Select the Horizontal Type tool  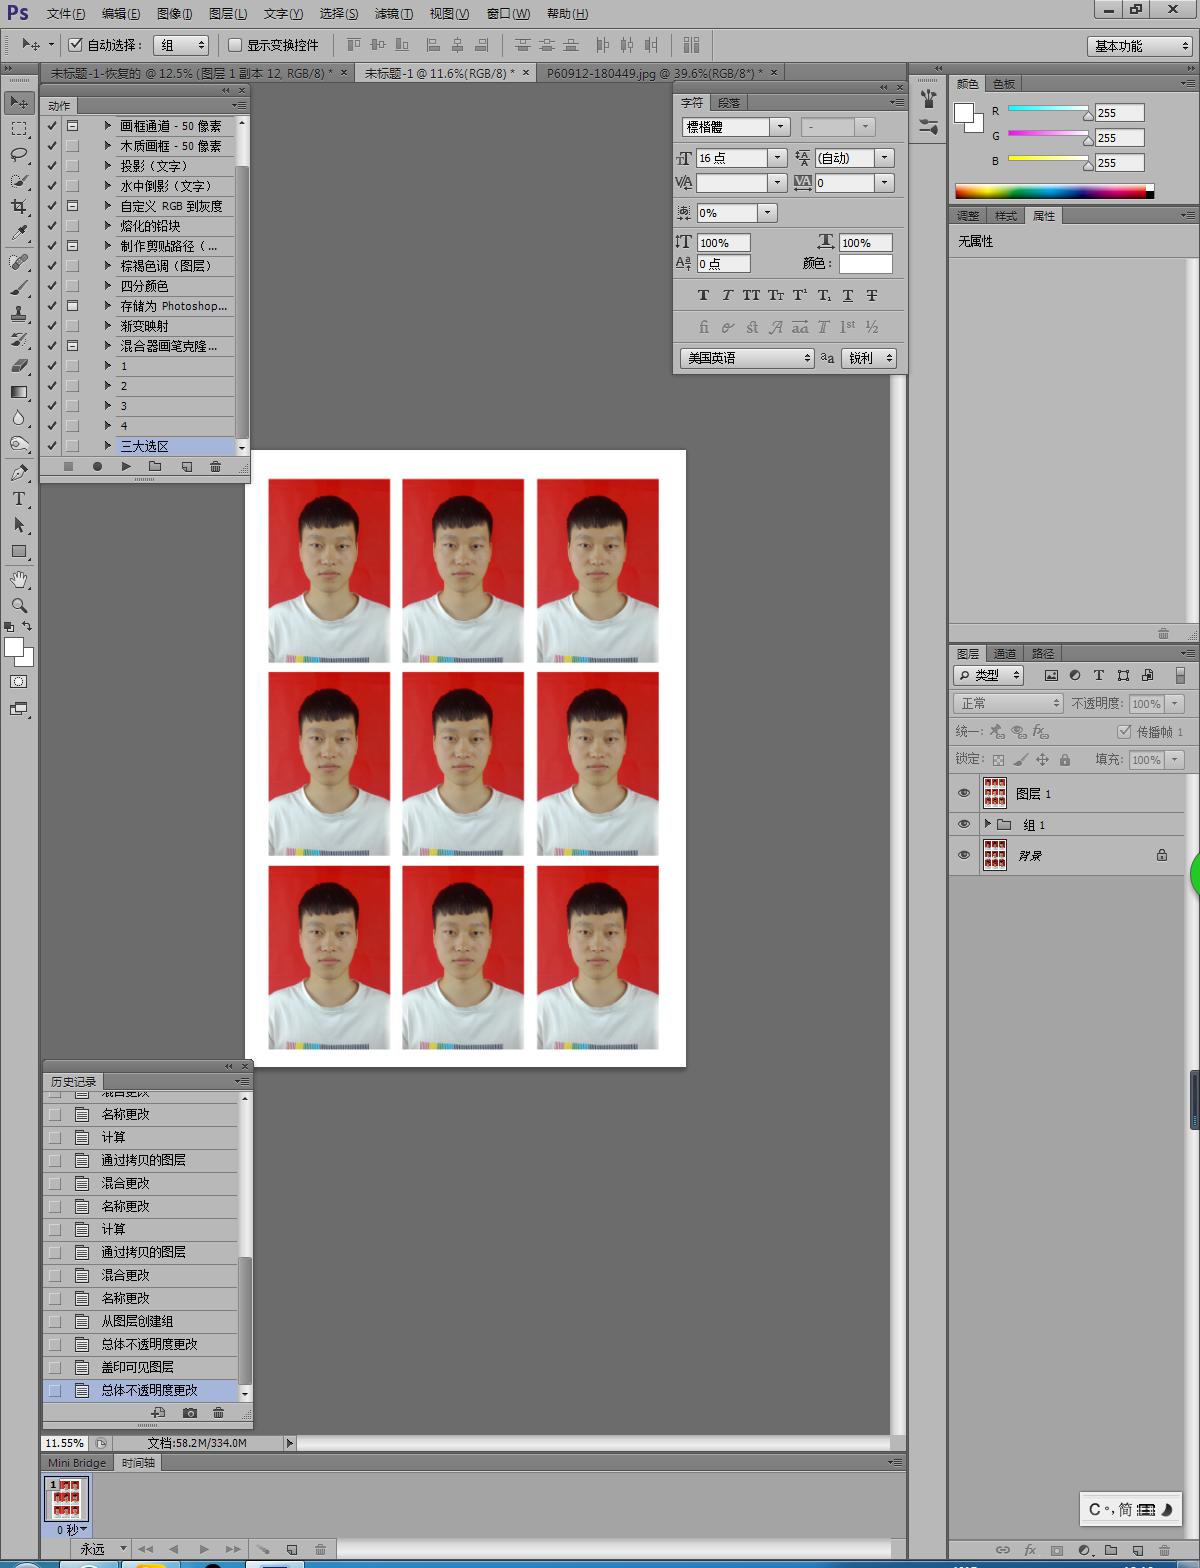(x=19, y=499)
